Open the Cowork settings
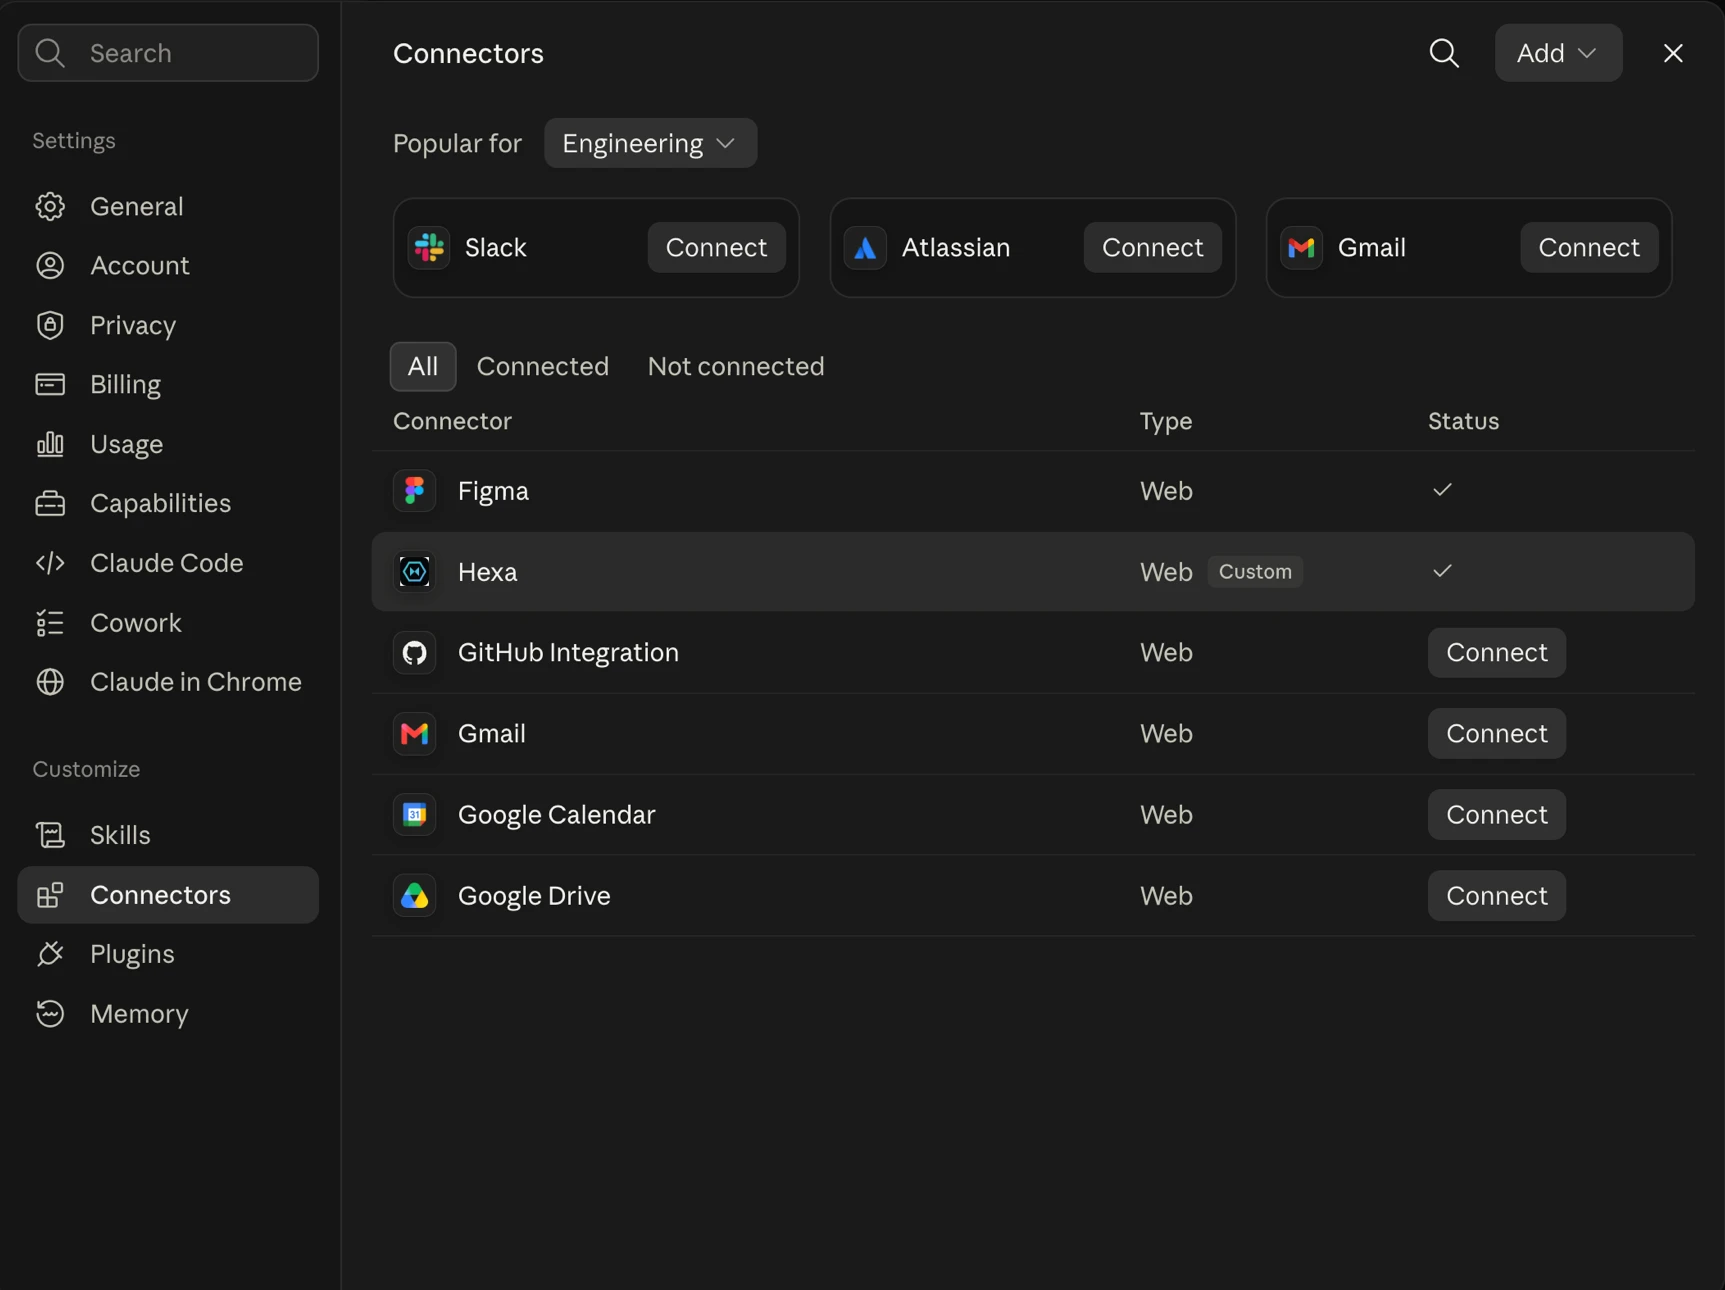The height and width of the screenshot is (1290, 1725). coord(168,623)
